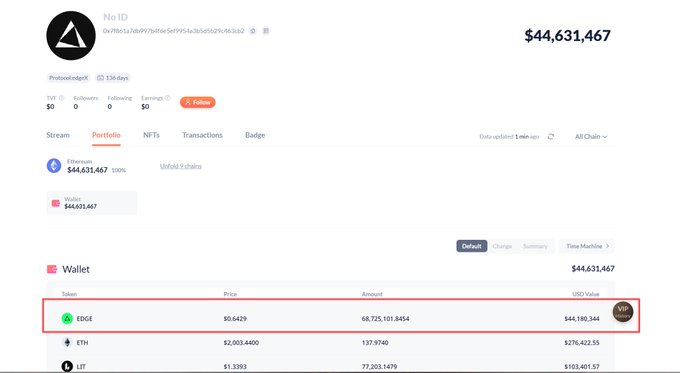Click the Data updated 1 min ago text

(x=509, y=137)
